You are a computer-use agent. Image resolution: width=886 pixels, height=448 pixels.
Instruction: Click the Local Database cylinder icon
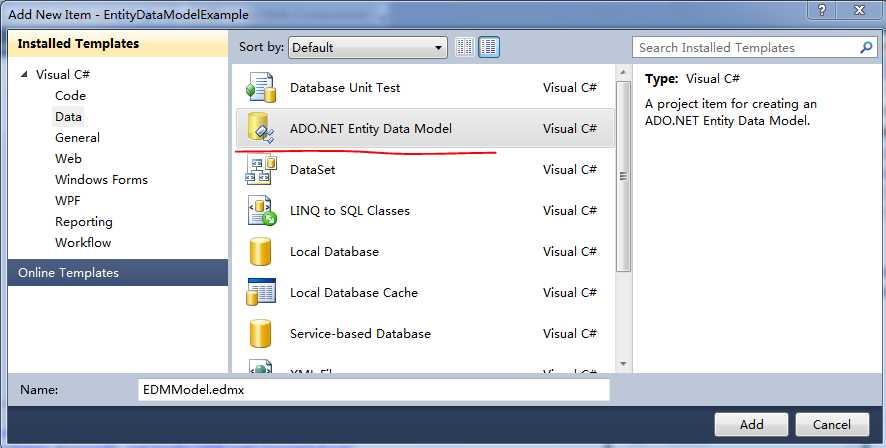pyautogui.click(x=260, y=251)
